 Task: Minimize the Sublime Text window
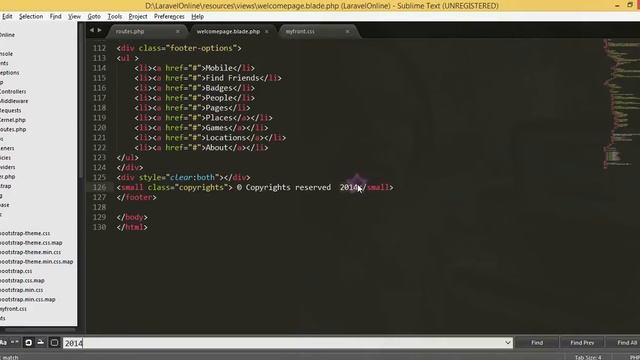[x=618, y=6]
